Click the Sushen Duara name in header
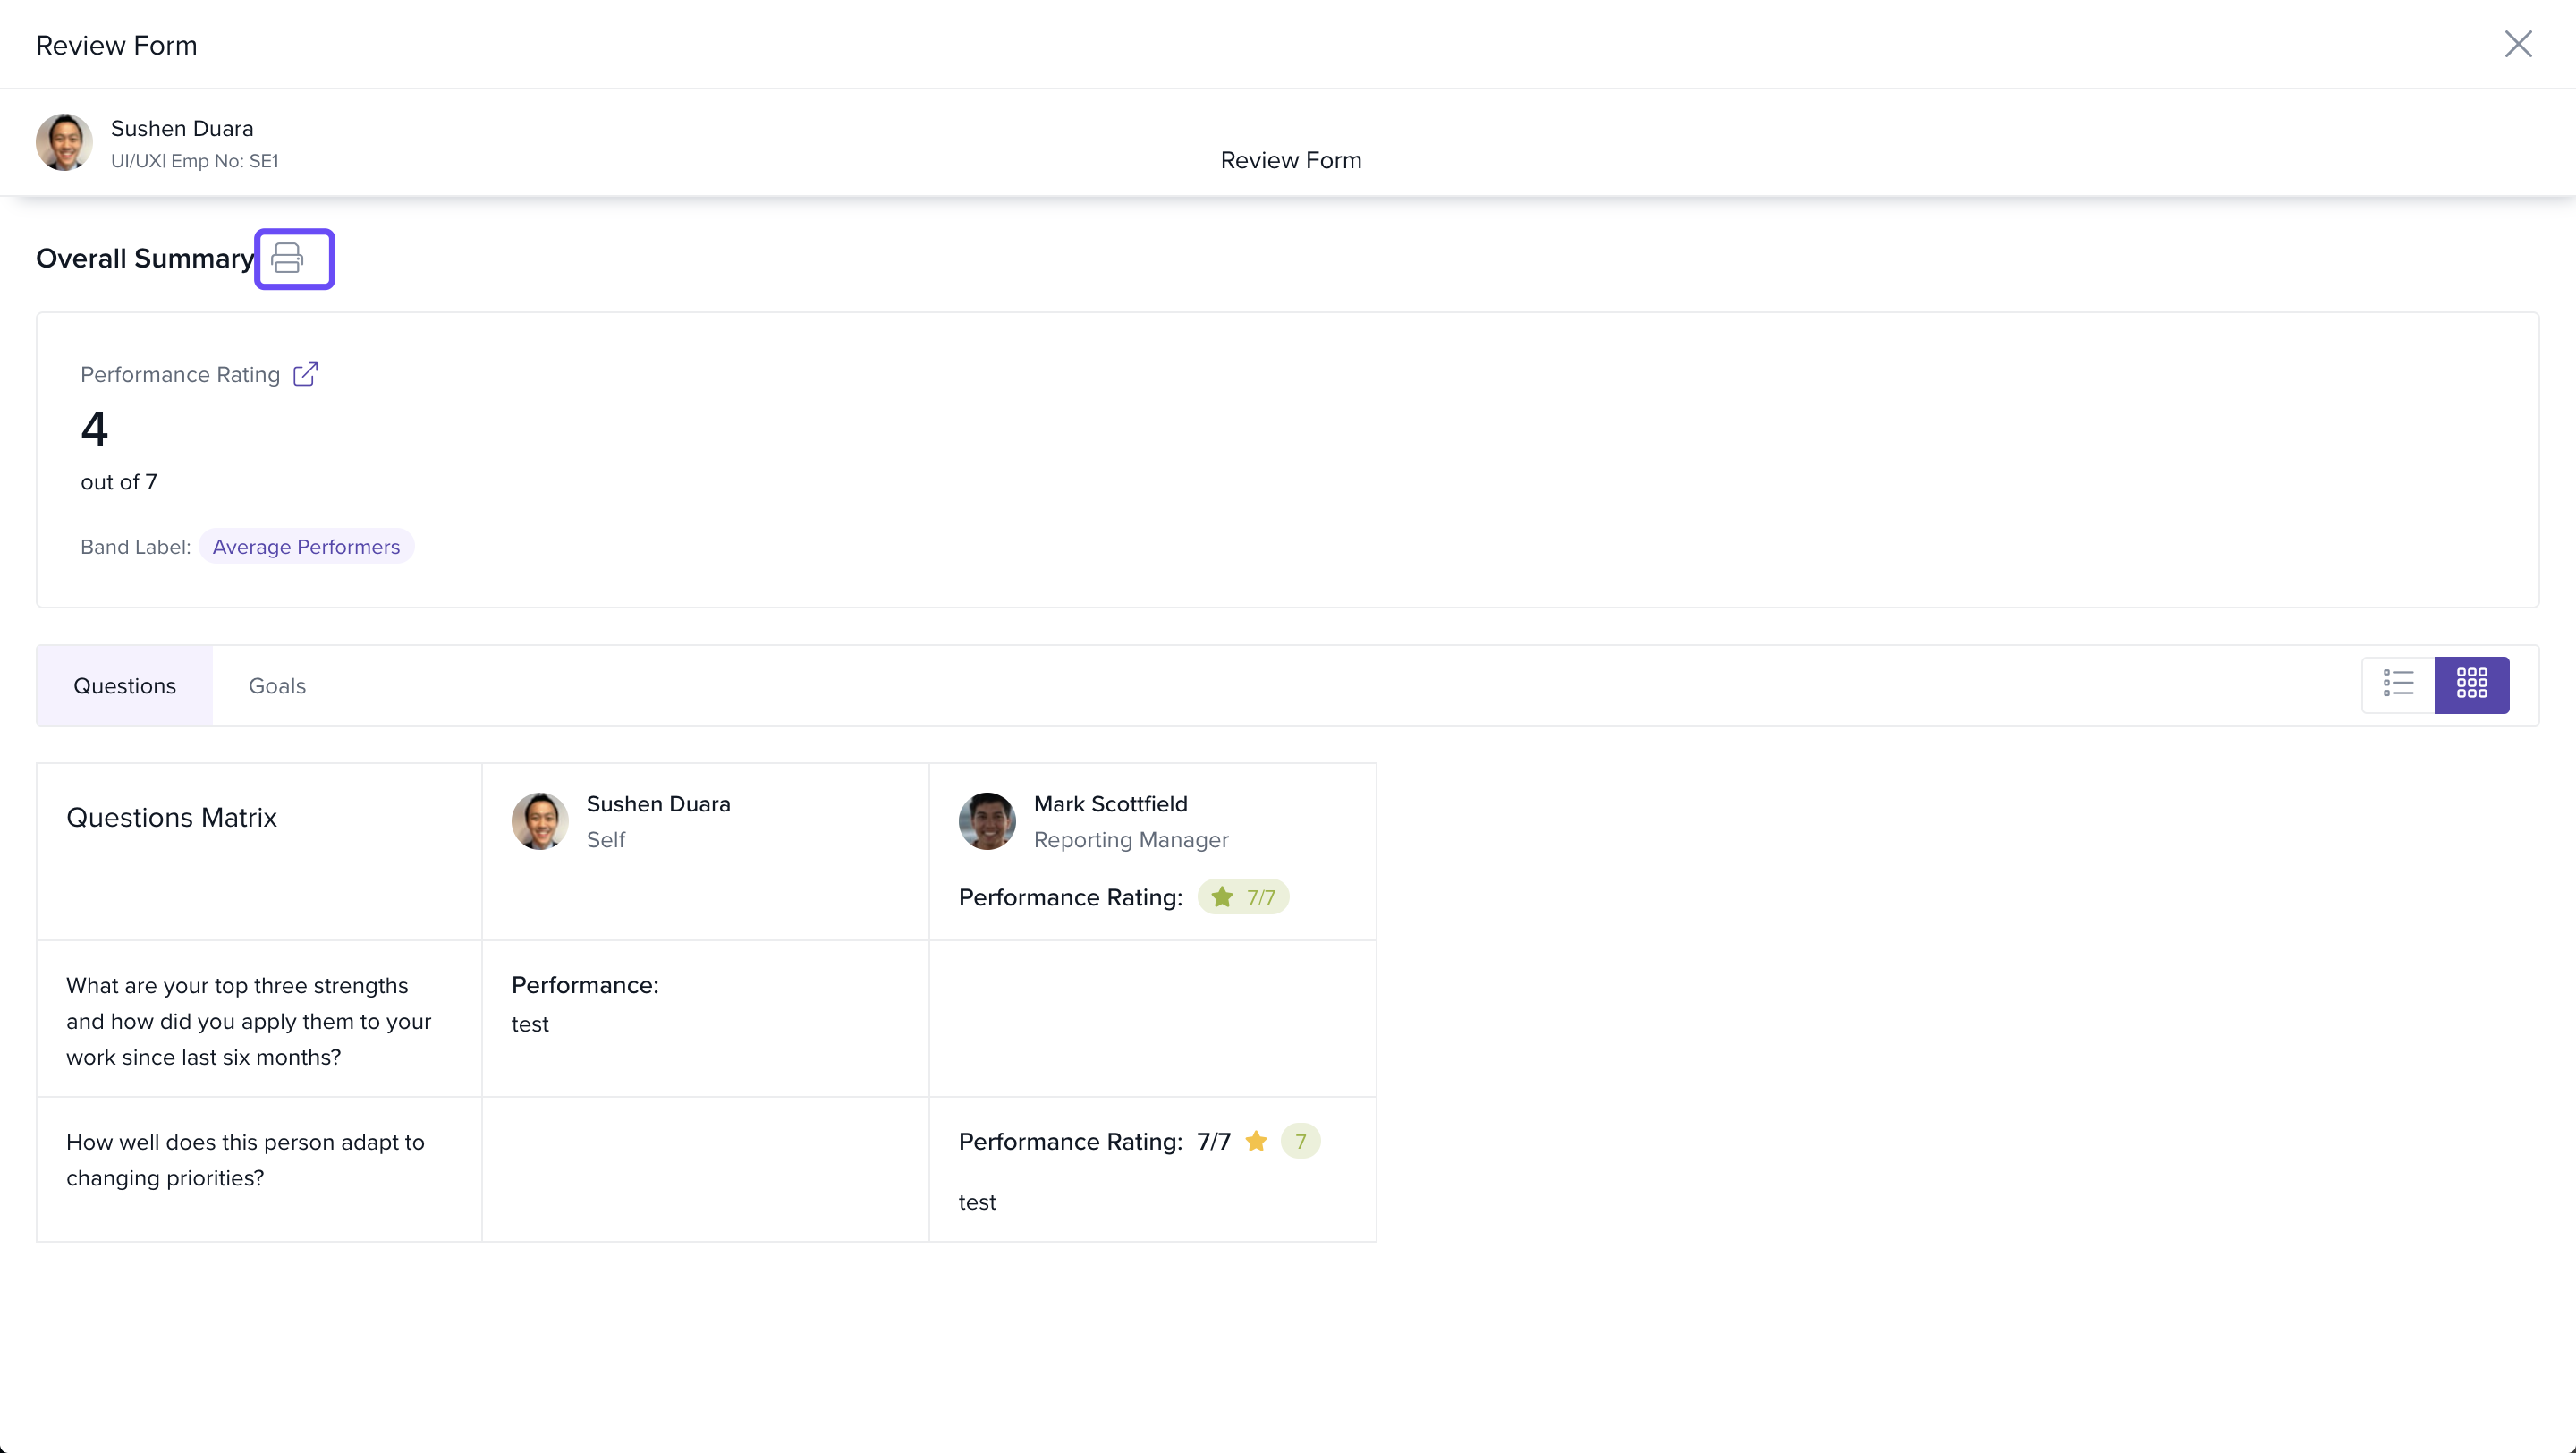 pos(182,128)
